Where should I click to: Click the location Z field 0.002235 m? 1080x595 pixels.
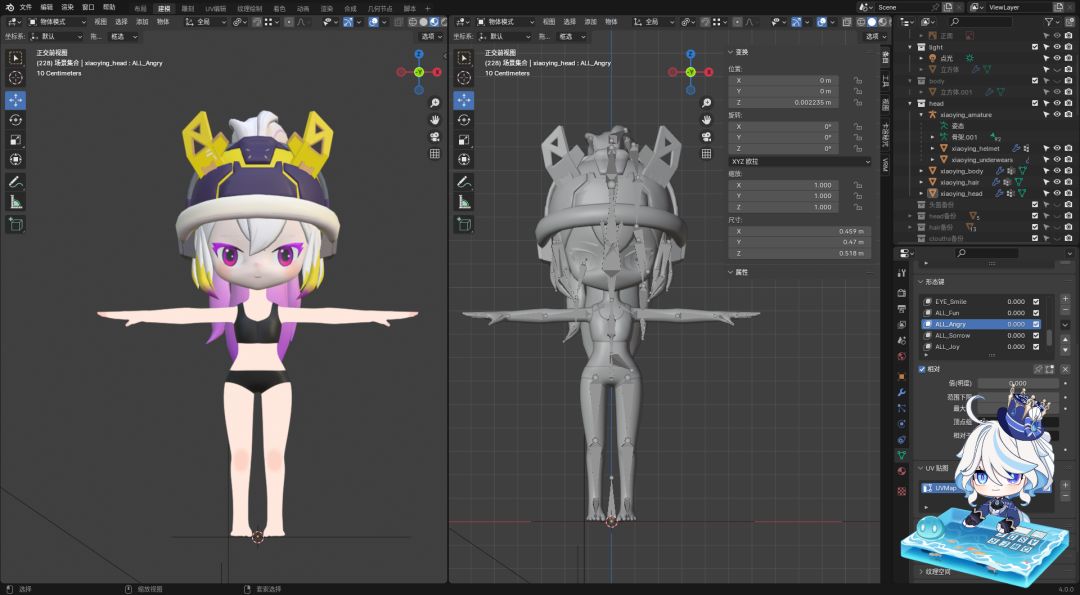(x=785, y=103)
